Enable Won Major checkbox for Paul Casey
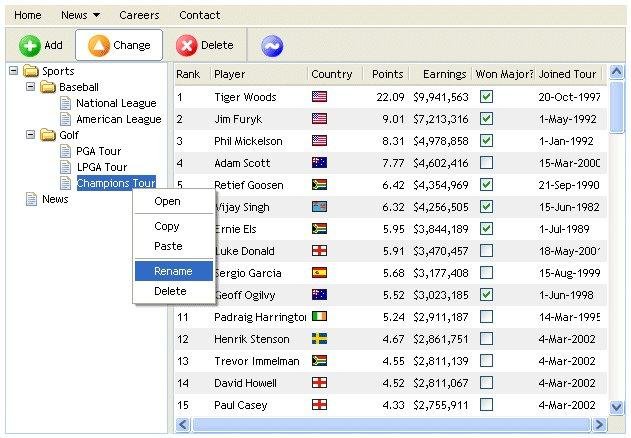 [x=486, y=404]
